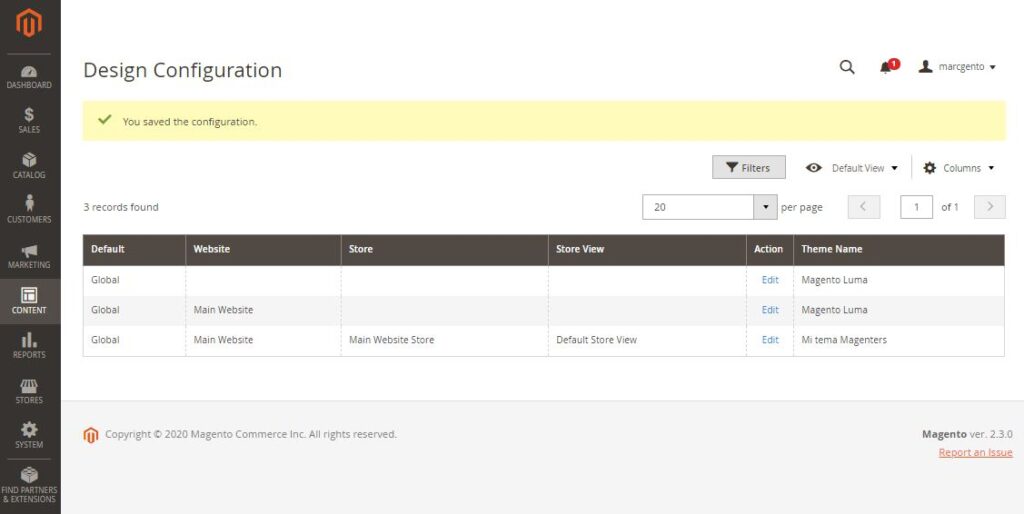The image size is (1024, 514).
Task: Edit the Mi tema Magenters row
Action: click(x=769, y=340)
